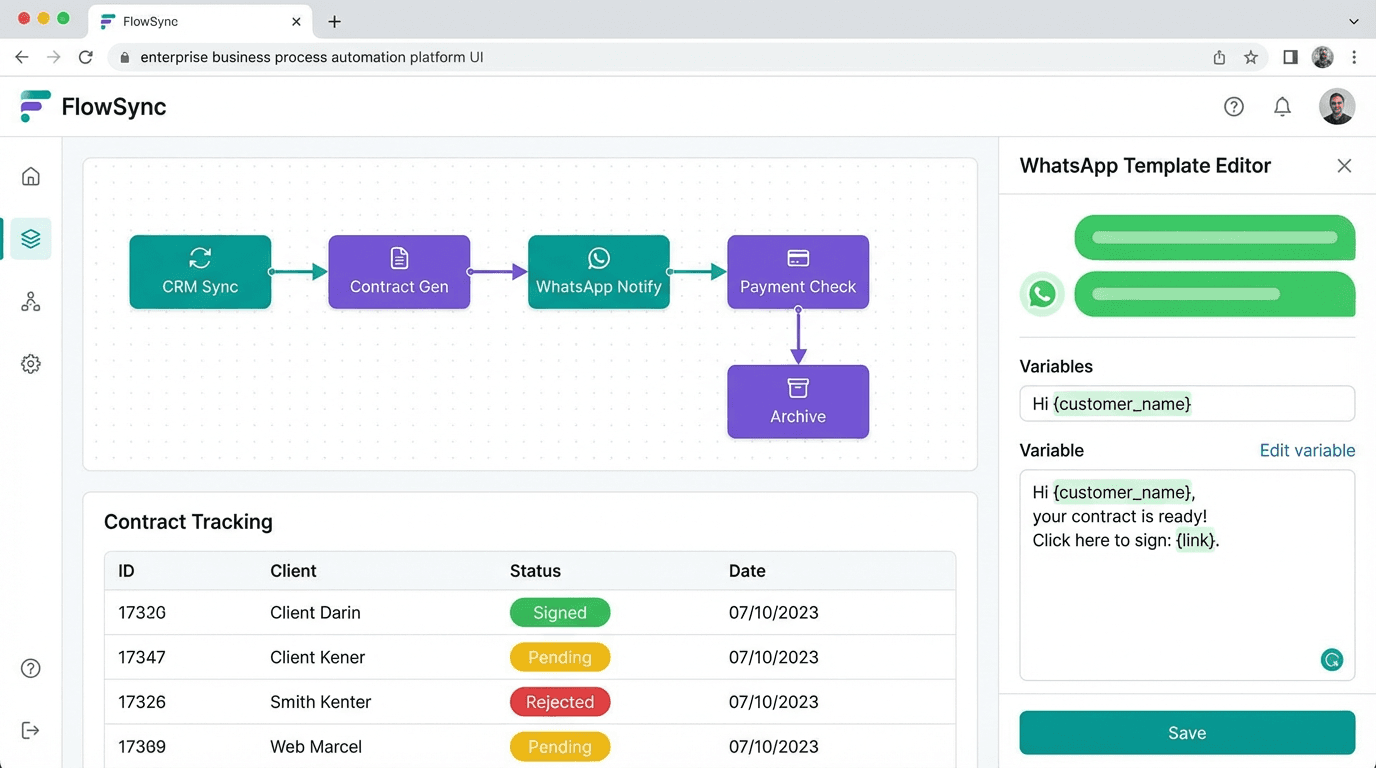Viewport: 1376px width, 768px height.
Task: Select the WhatsApp Notify workflow node
Action: click(598, 272)
